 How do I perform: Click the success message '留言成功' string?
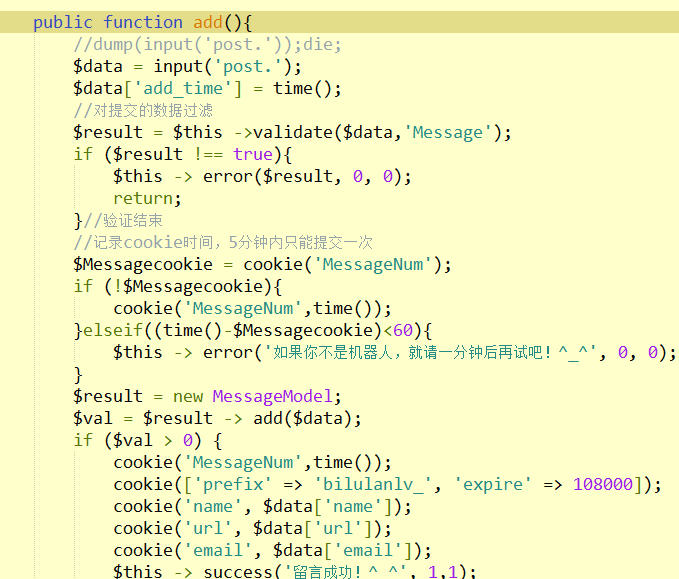[346, 572]
